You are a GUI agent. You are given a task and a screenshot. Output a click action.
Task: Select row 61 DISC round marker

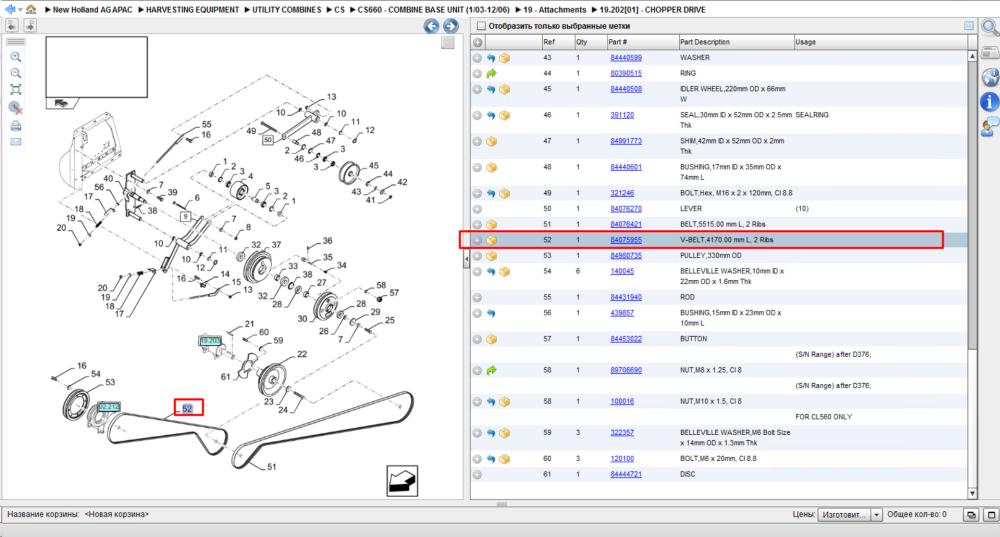[477, 474]
